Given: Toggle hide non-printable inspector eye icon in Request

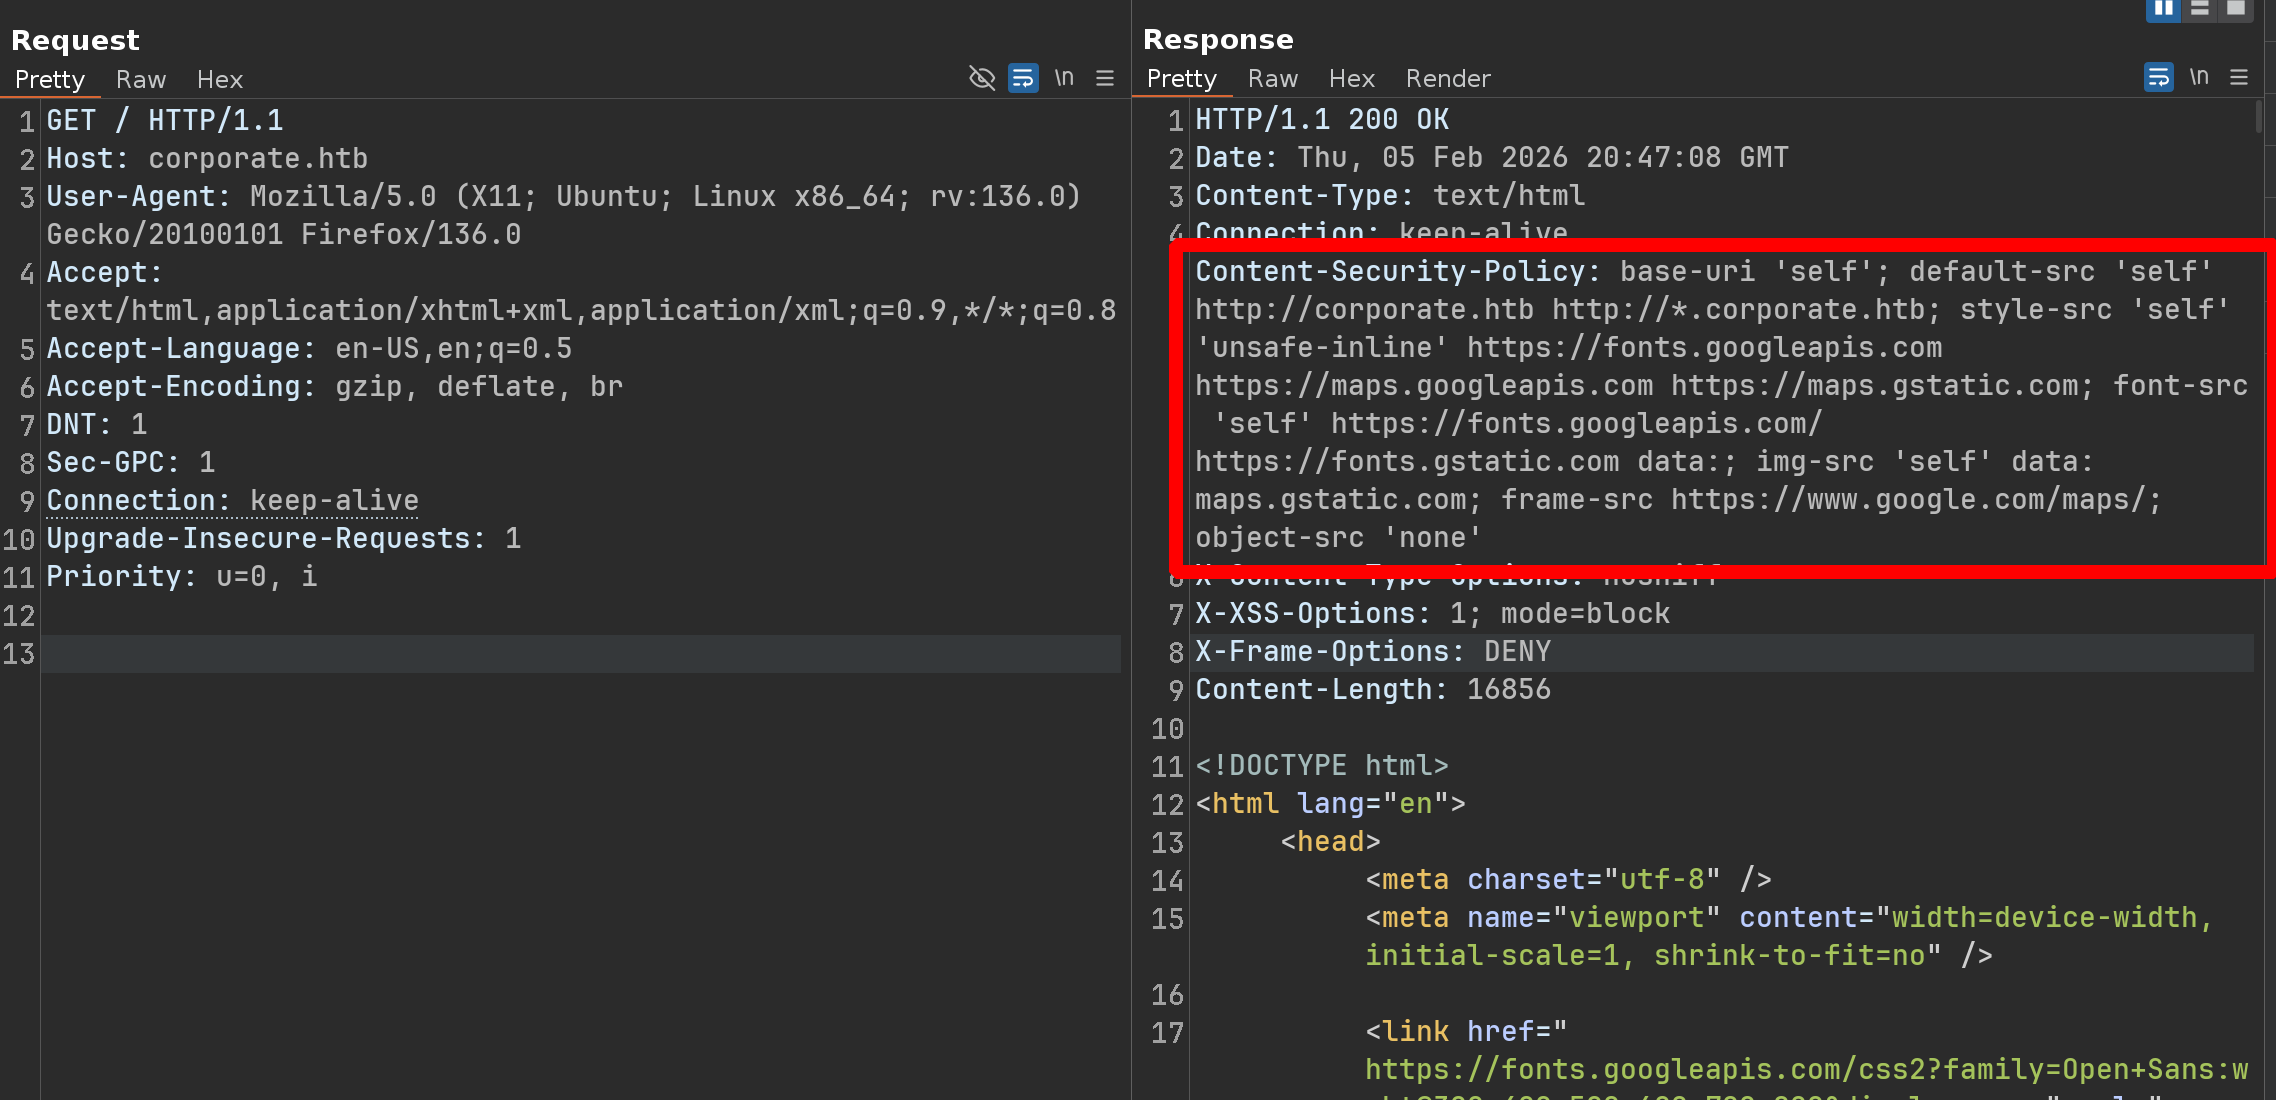Looking at the screenshot, I should pos(981,78).
